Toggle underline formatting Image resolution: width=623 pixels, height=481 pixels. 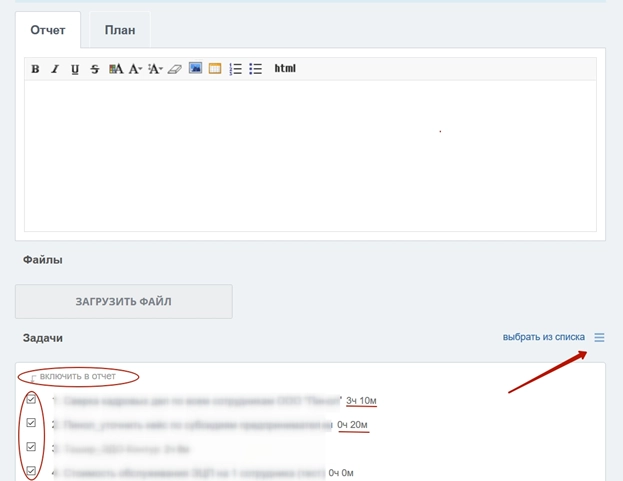point(75,69)
